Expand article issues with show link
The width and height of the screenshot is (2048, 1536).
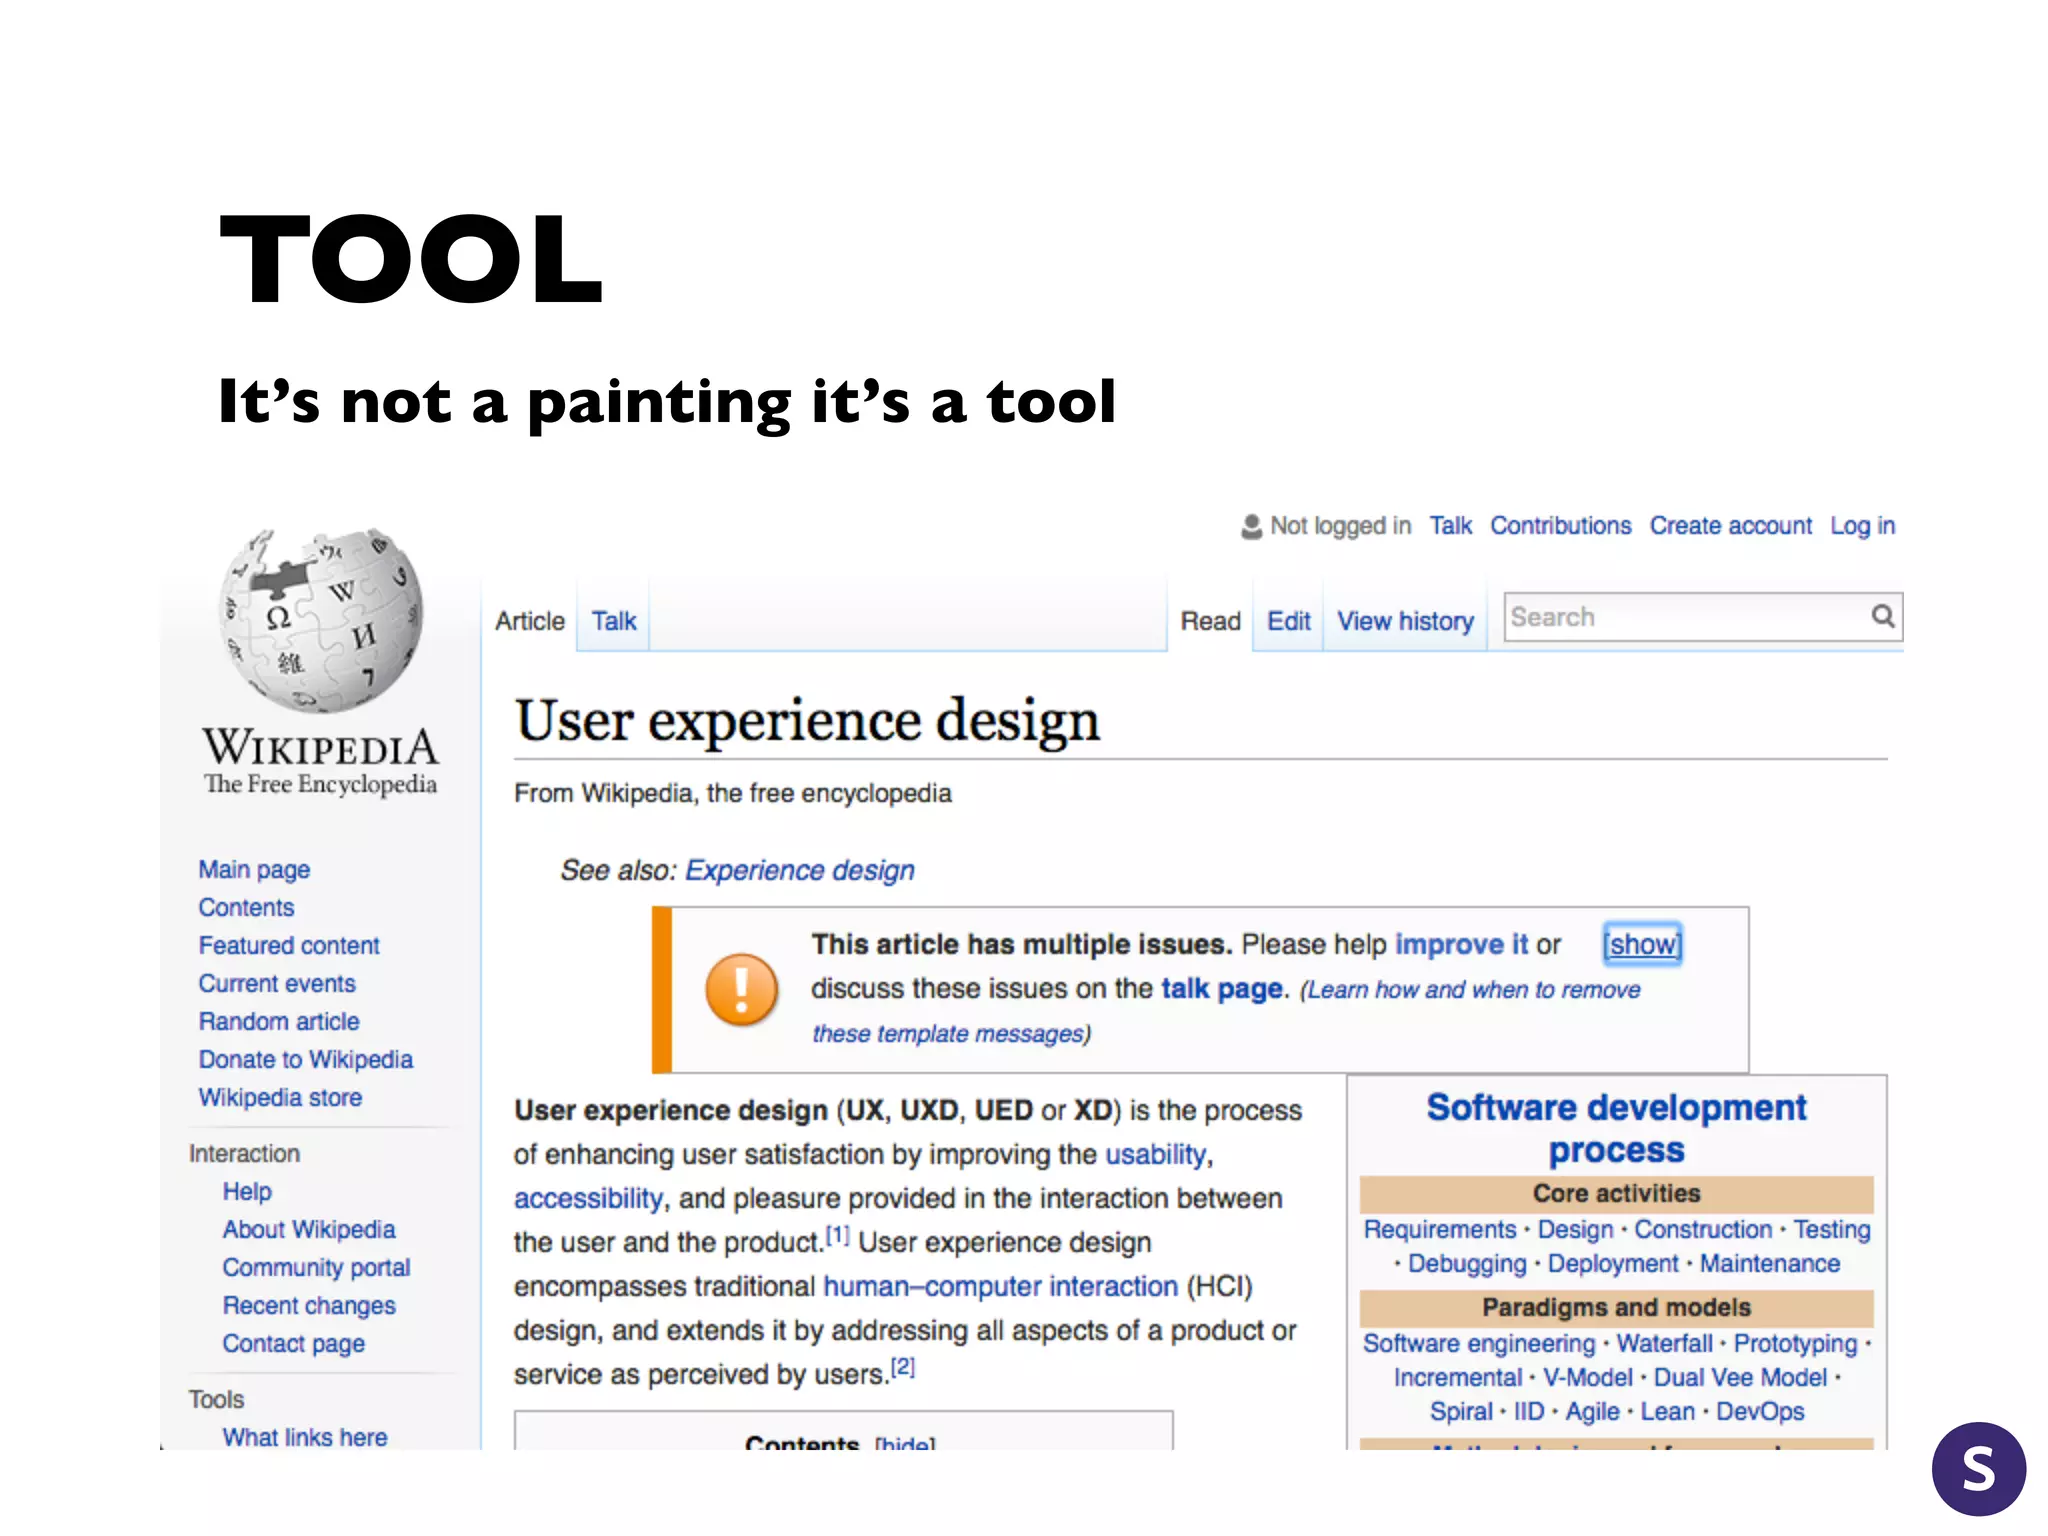coord(1642,944)
